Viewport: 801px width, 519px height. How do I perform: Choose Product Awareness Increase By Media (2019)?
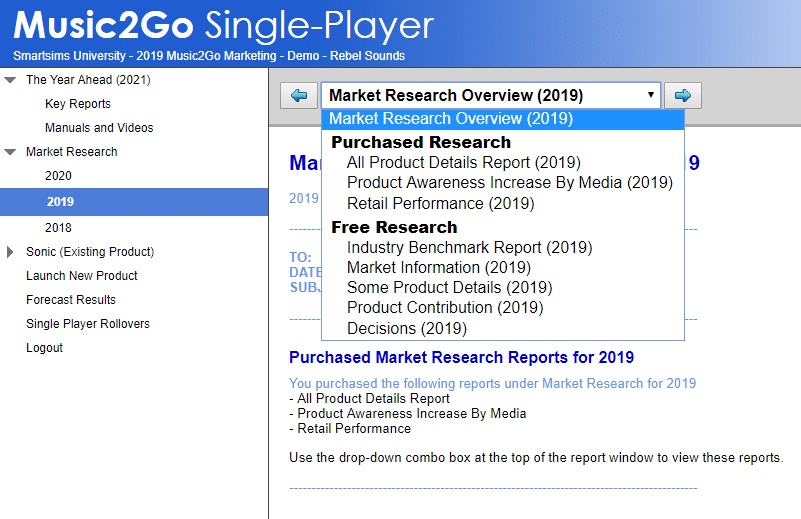(x=509, y=182)
